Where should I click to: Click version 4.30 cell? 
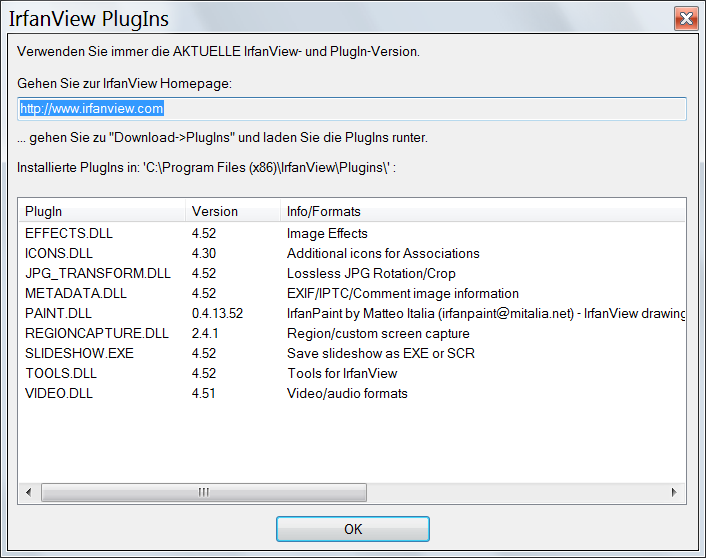click(204, 253)
